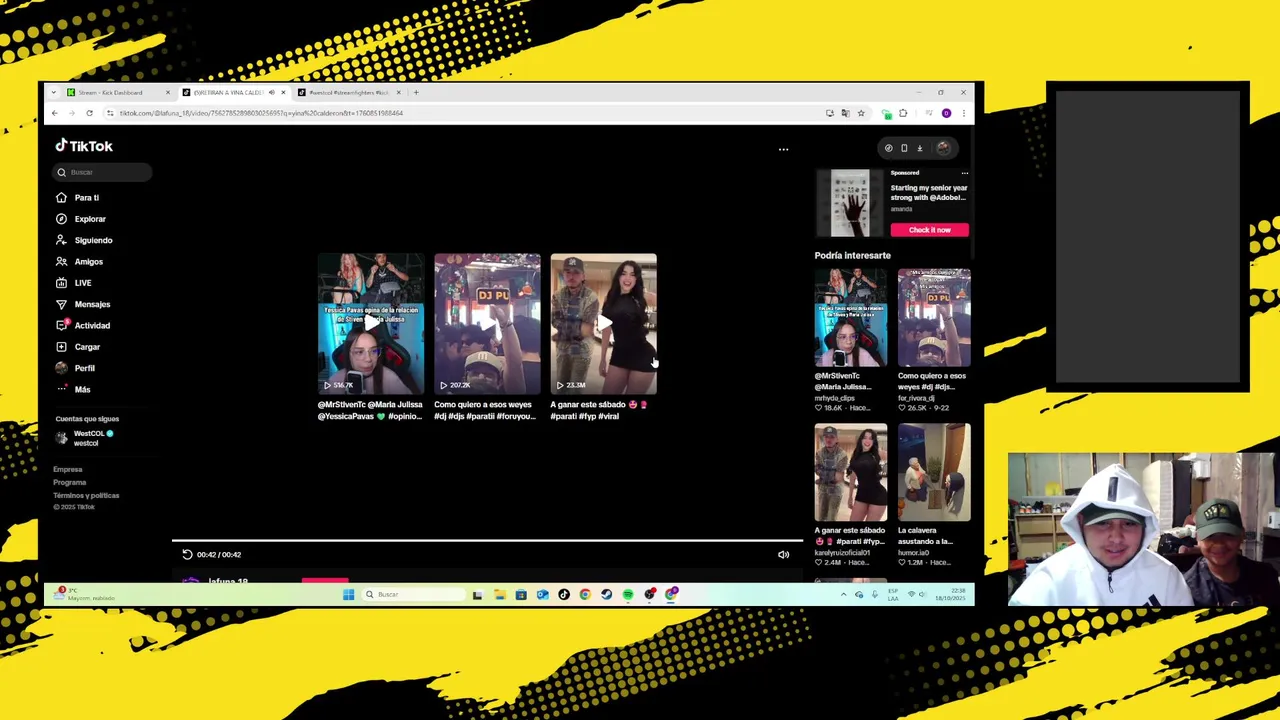Click the phone app icon in TikTok header

(x=904, y=148)
